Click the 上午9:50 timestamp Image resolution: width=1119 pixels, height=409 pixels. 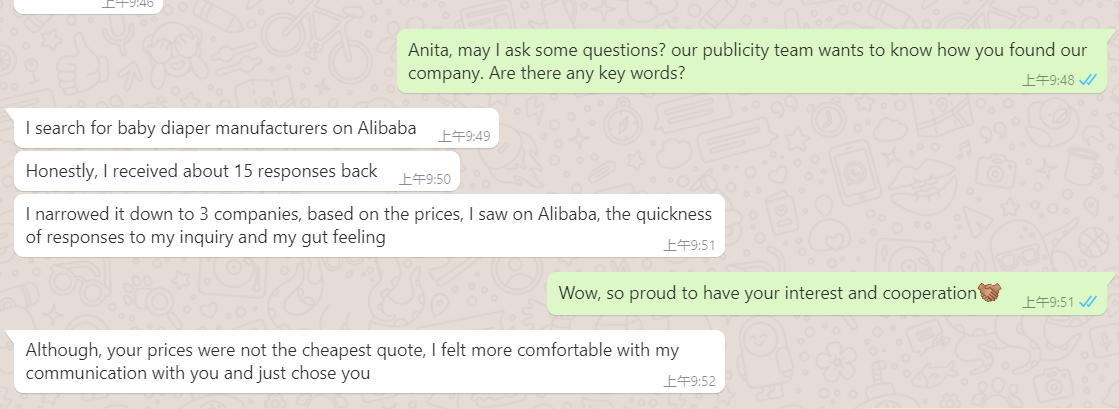pos(425,180)
